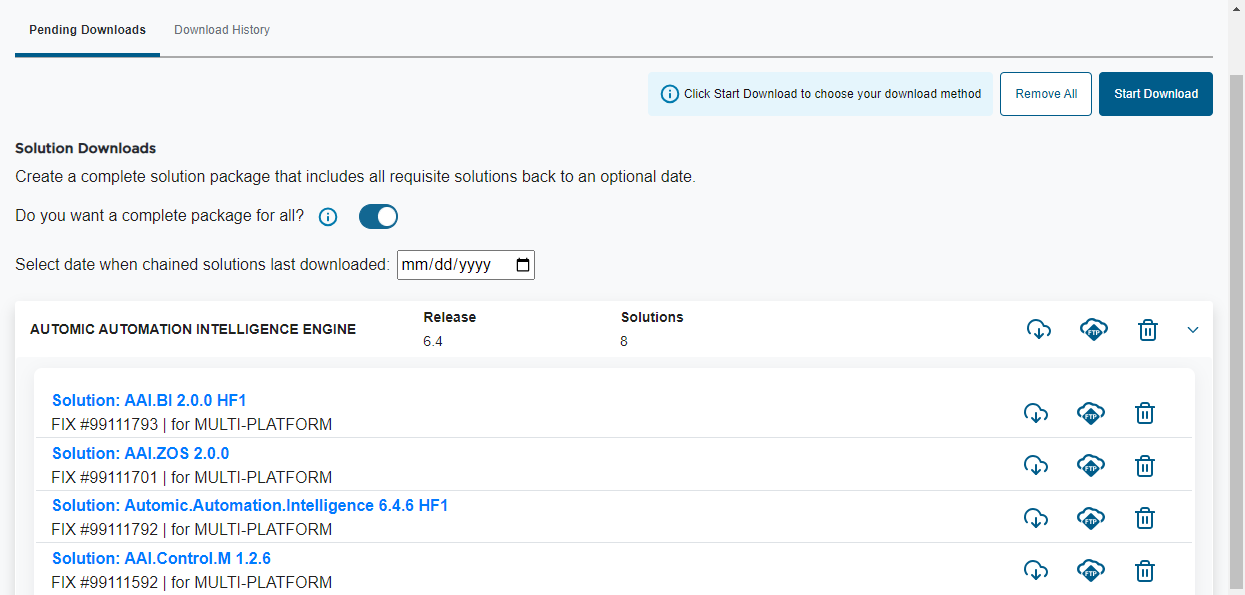
Task: Click the info icon beside the complete package question
Action: [x=327, y=216]
